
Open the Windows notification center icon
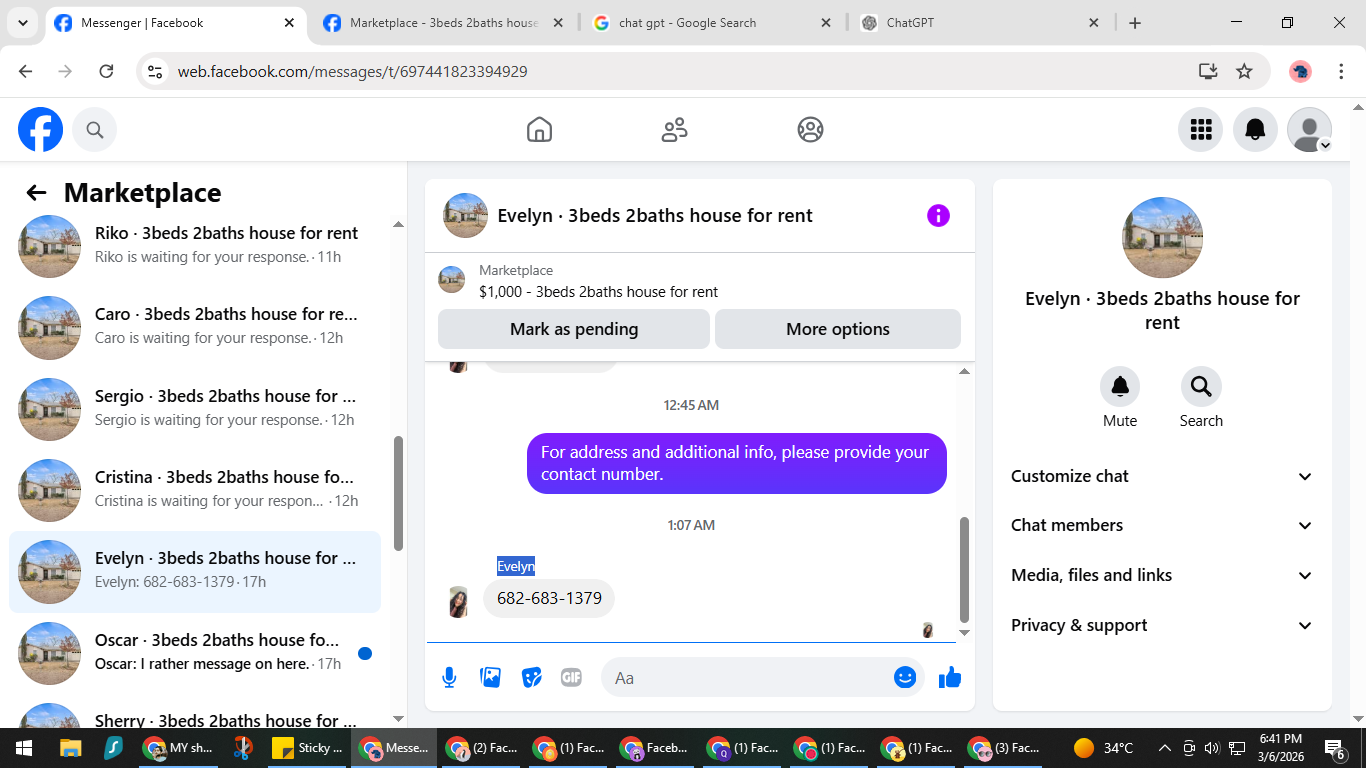coord(1335,748)
